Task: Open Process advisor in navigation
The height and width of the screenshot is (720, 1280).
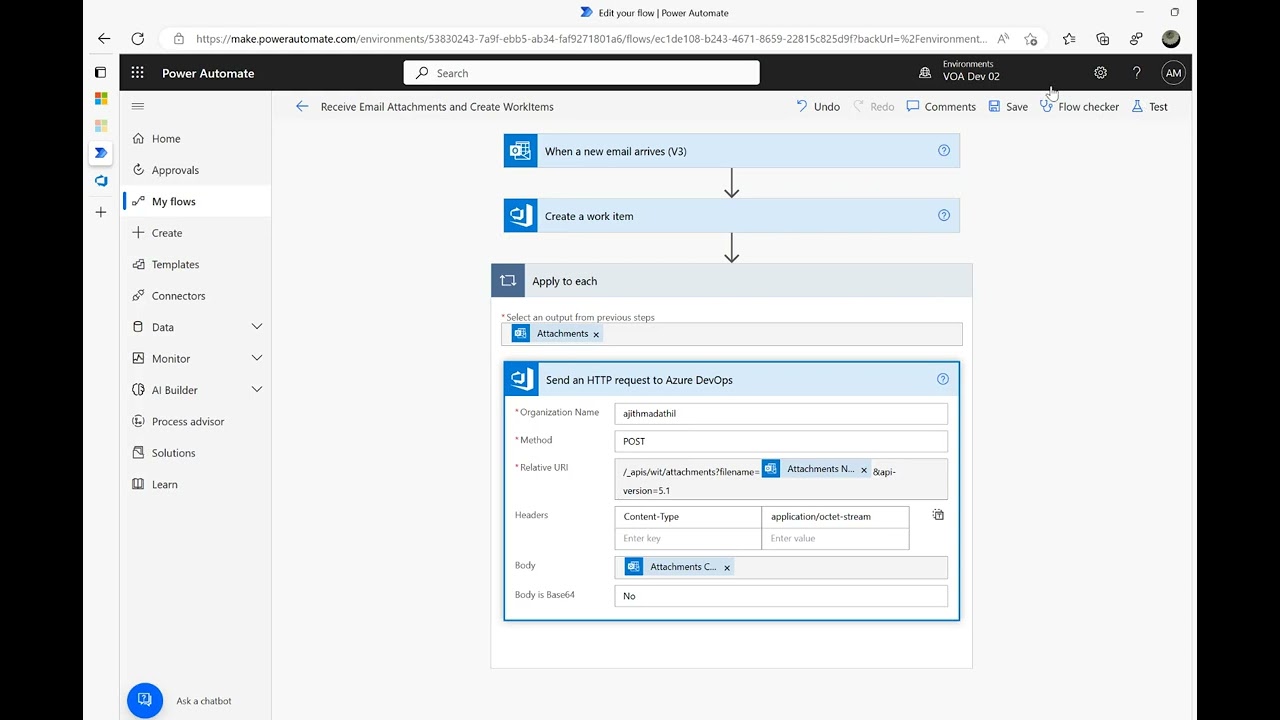Action: click(x=197, y=421)
